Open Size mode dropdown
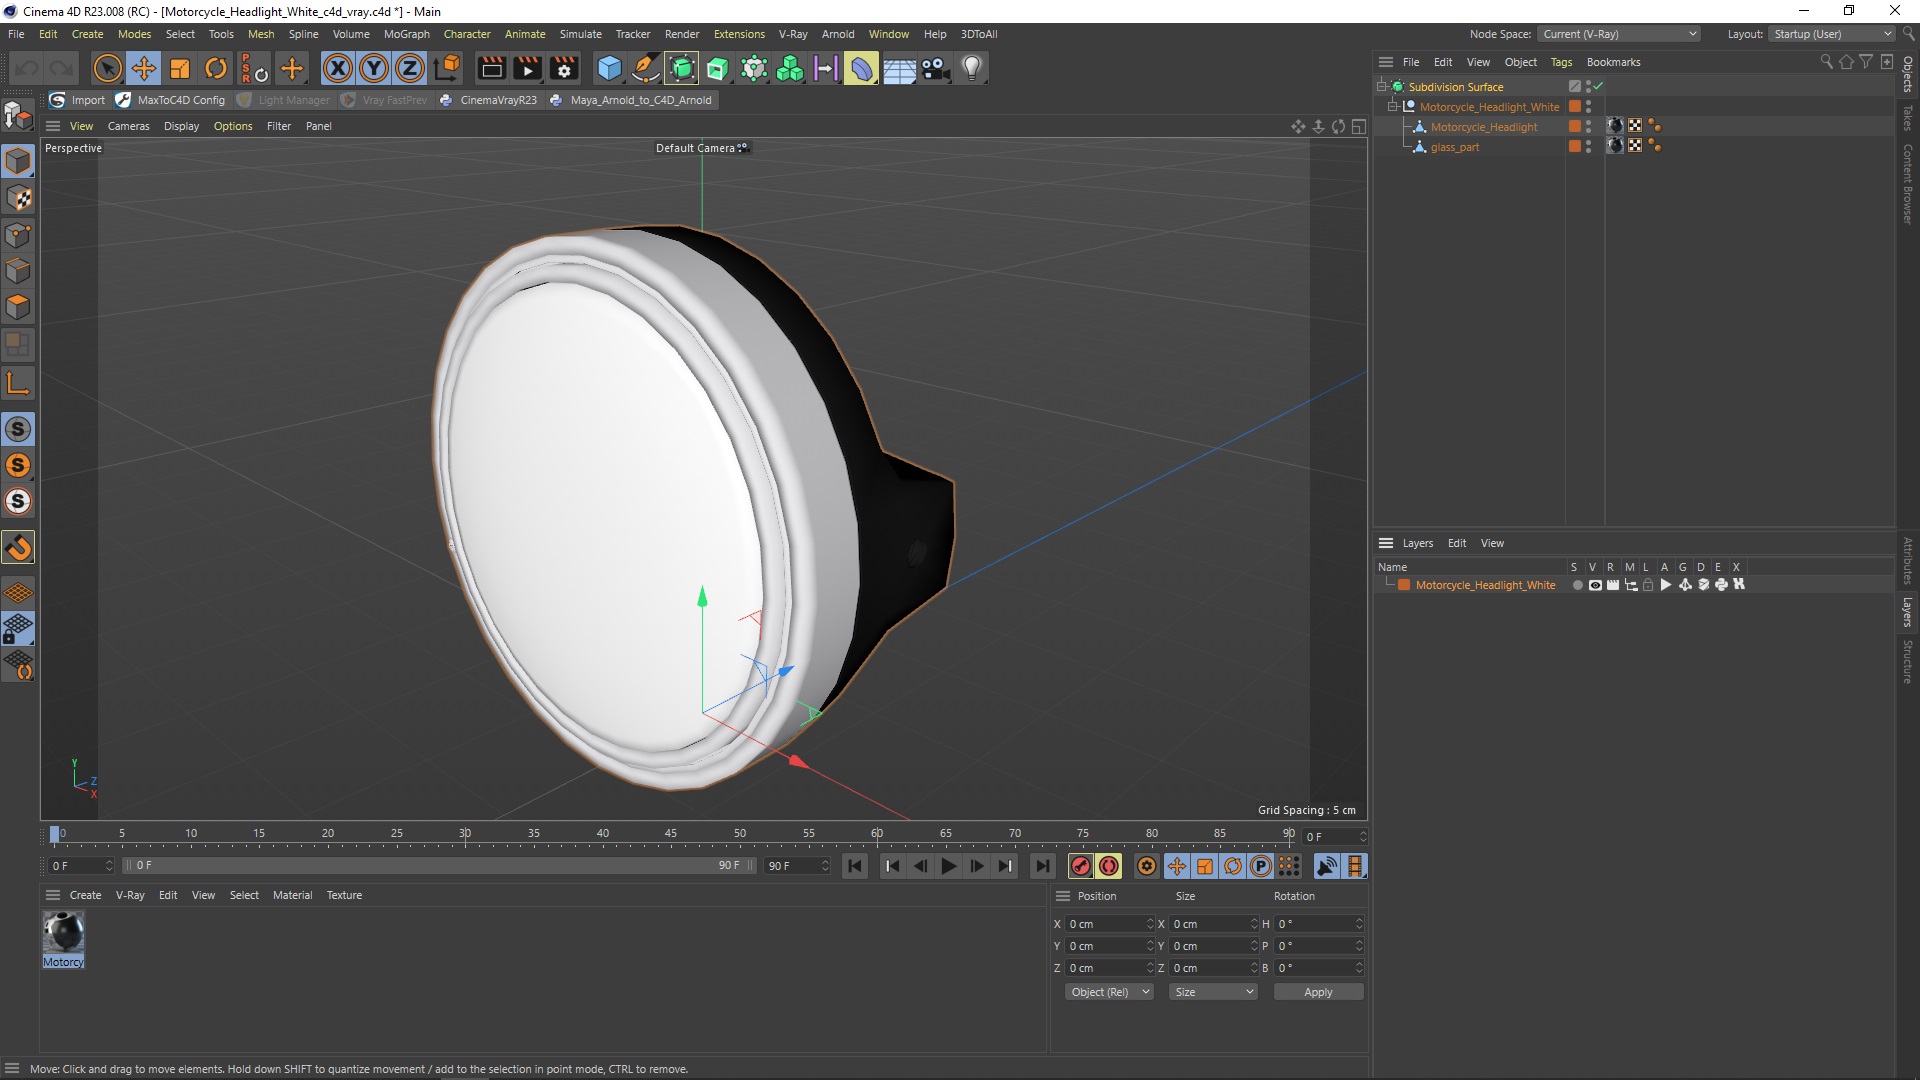The height and width of the screenshot is (1080, 1920). tap(1213, 992)
